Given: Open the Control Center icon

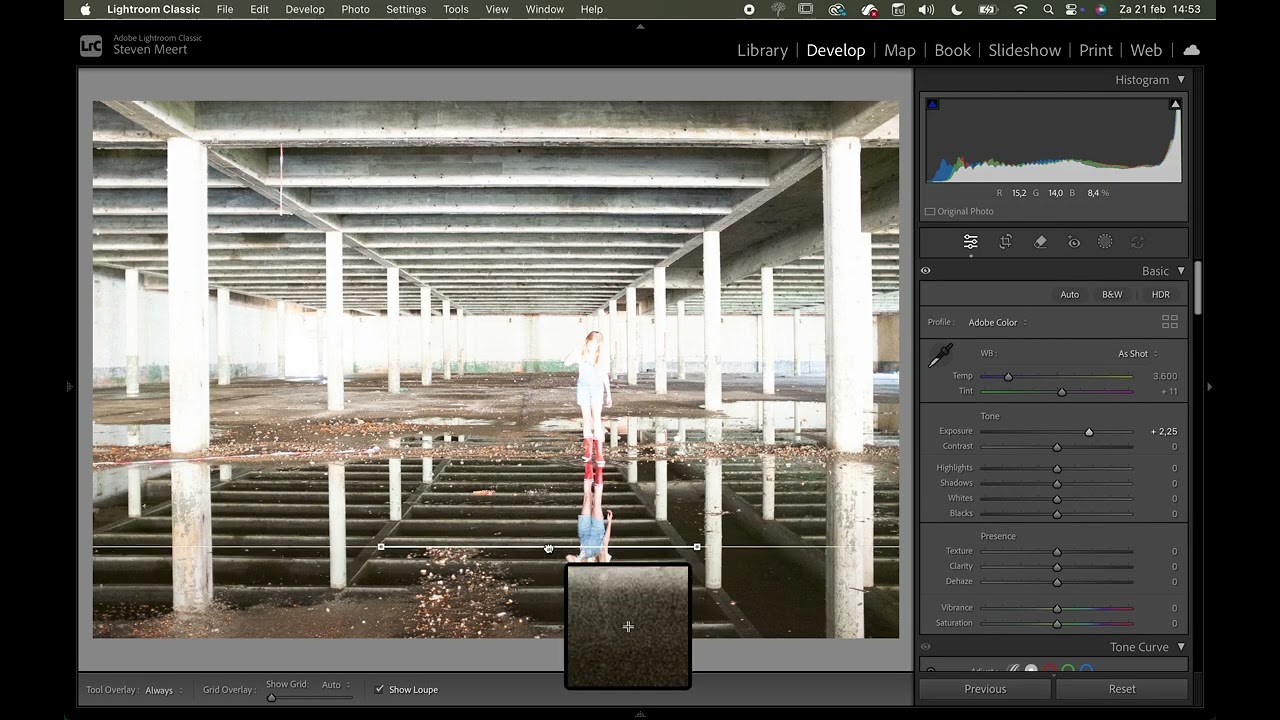Looking at the screenshot, I should click(x=1073, y=9).
